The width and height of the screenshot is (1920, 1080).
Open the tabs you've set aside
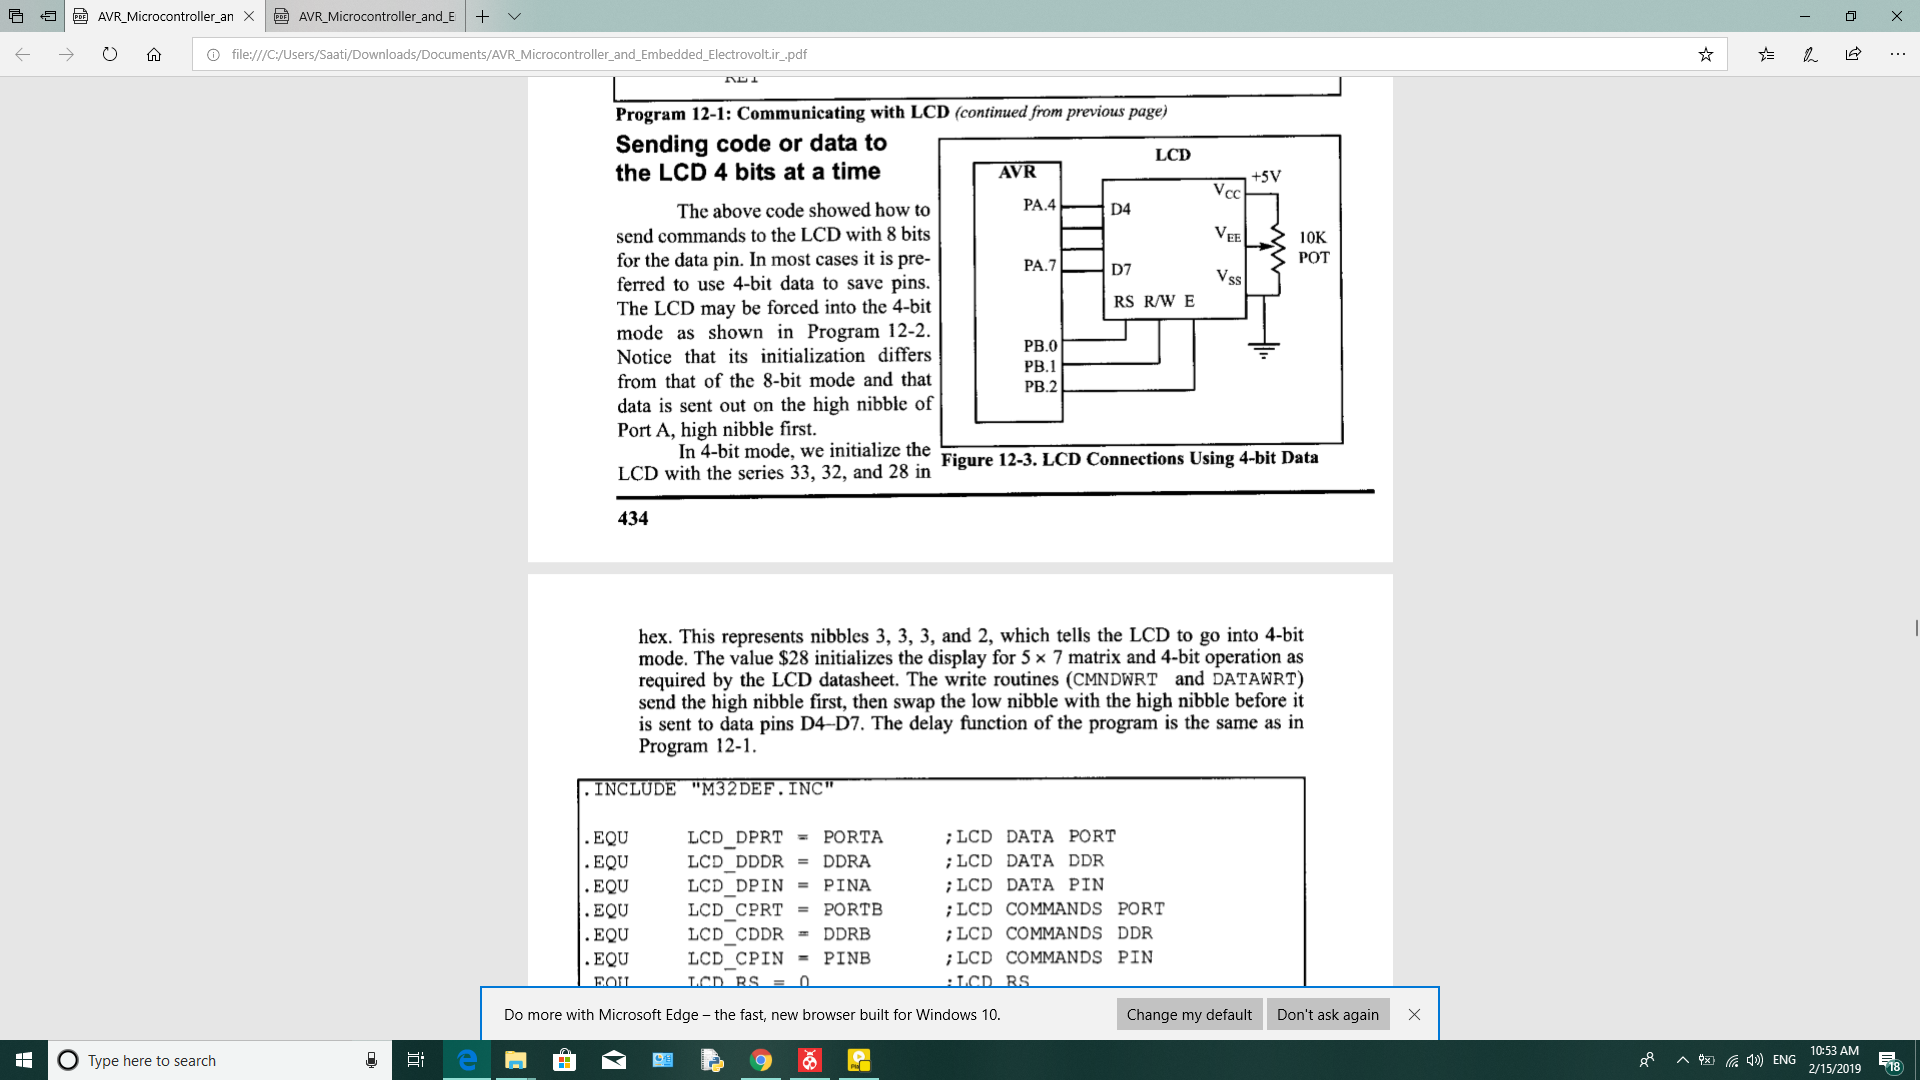coord(16,16)
